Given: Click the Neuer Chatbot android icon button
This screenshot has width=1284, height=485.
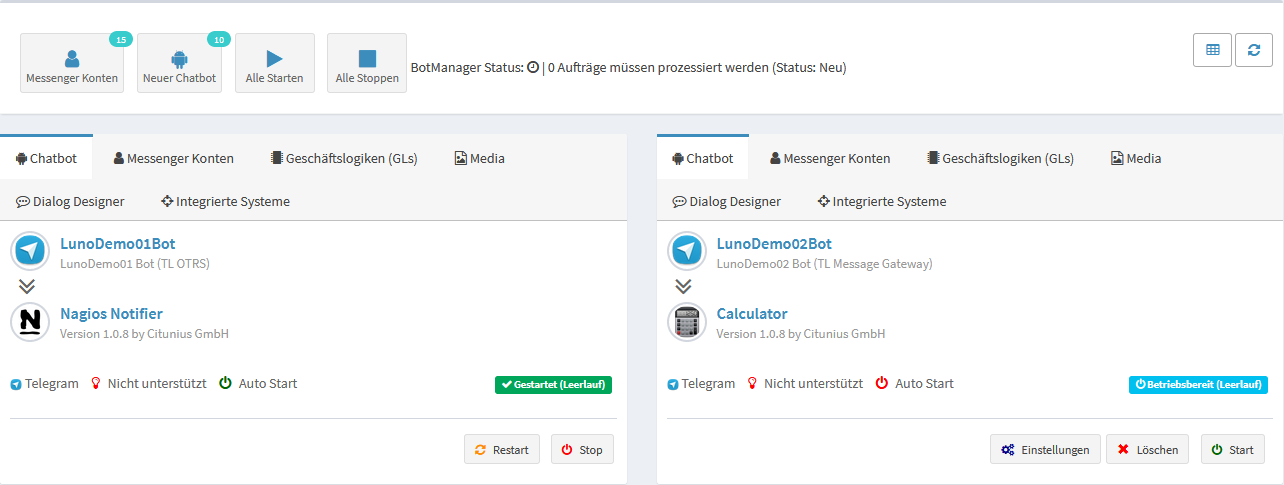Looking at the screenshot, I should pos(179,64).
